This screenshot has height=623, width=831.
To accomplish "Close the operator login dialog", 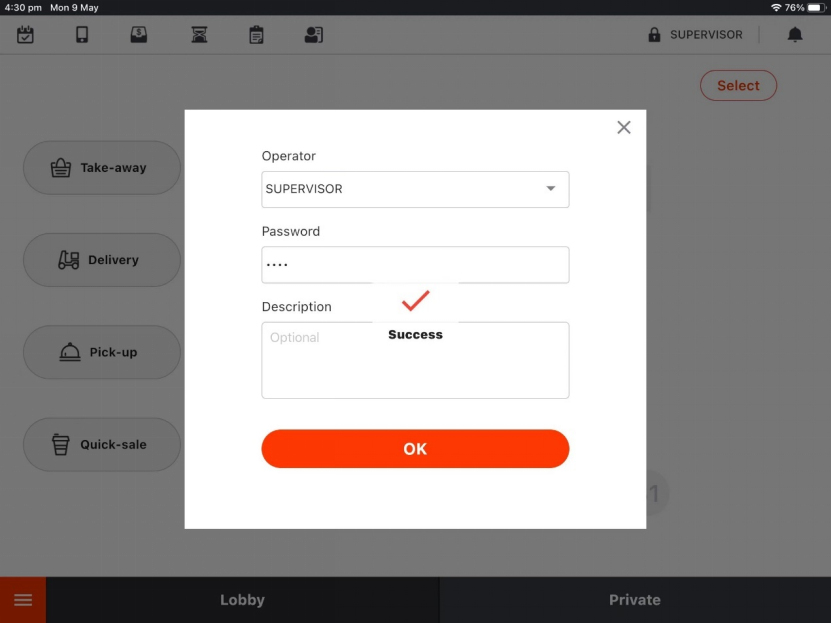I will pos(624,127).
